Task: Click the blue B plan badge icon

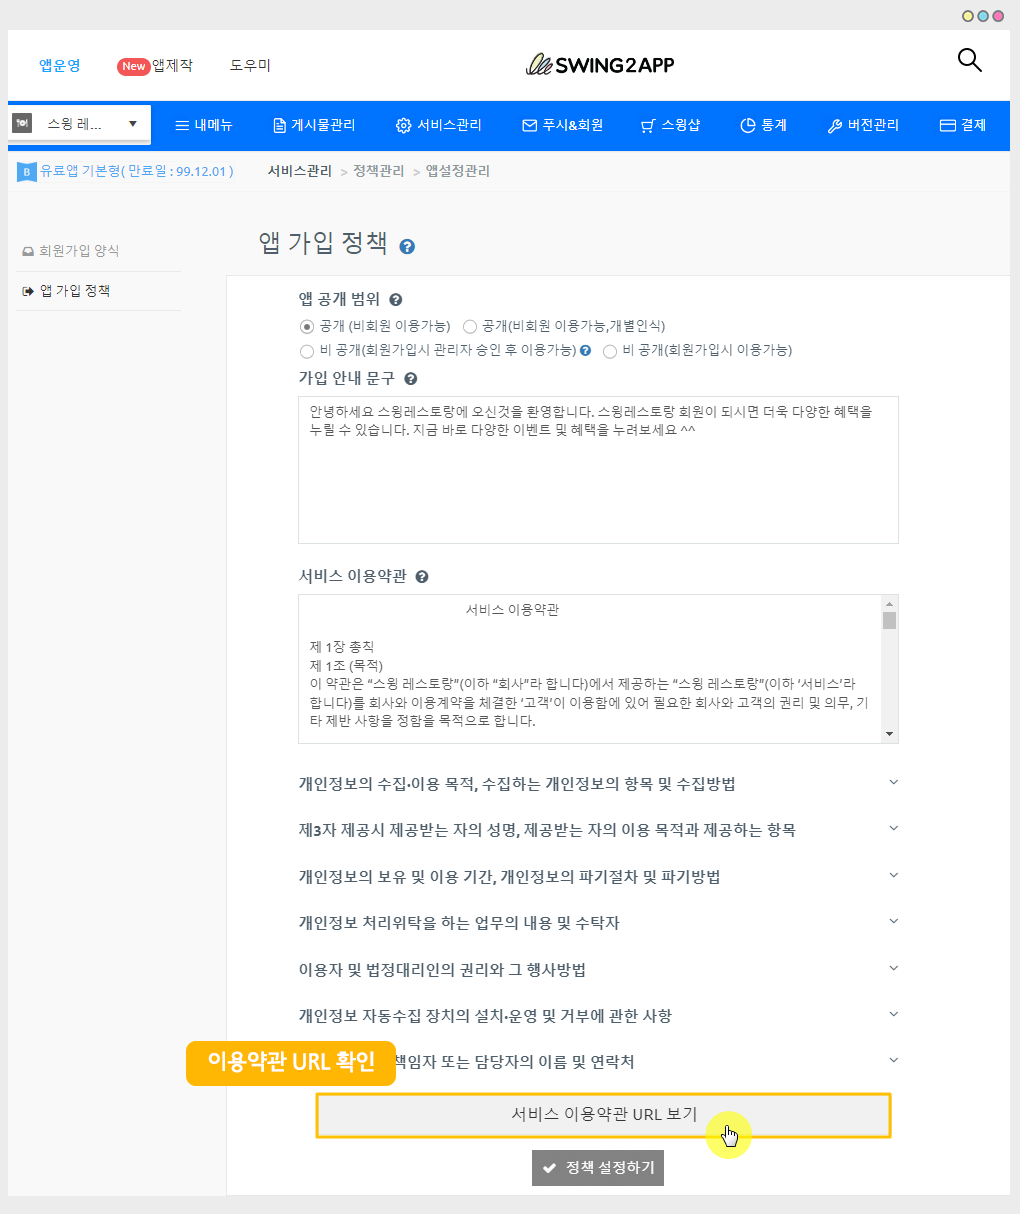Action: [26, 172]
